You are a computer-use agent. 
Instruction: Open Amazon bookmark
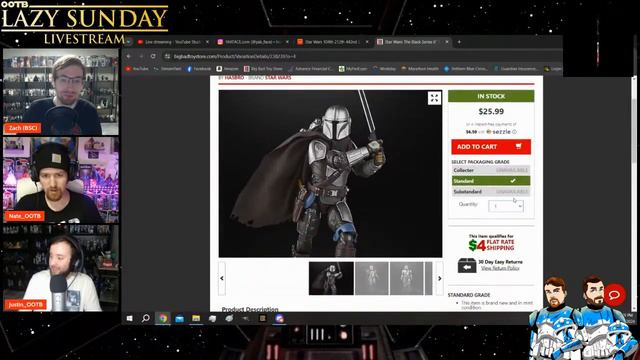[x=228, y=69]
